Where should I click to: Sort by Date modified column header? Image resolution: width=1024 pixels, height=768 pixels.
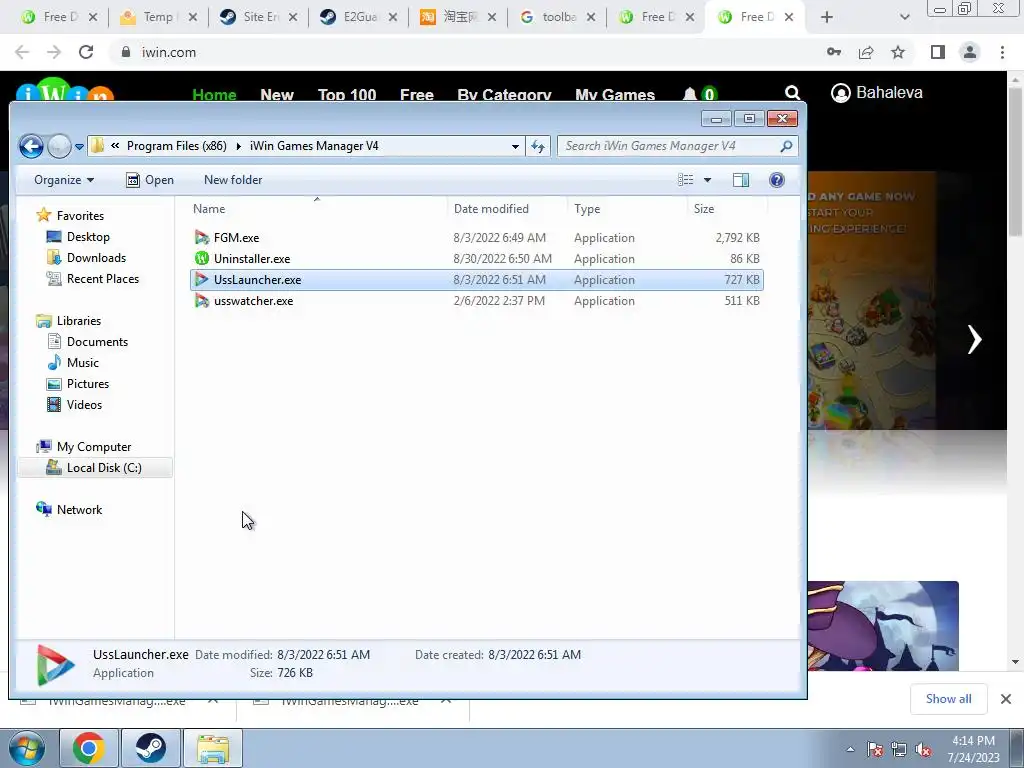coord(491,209)
